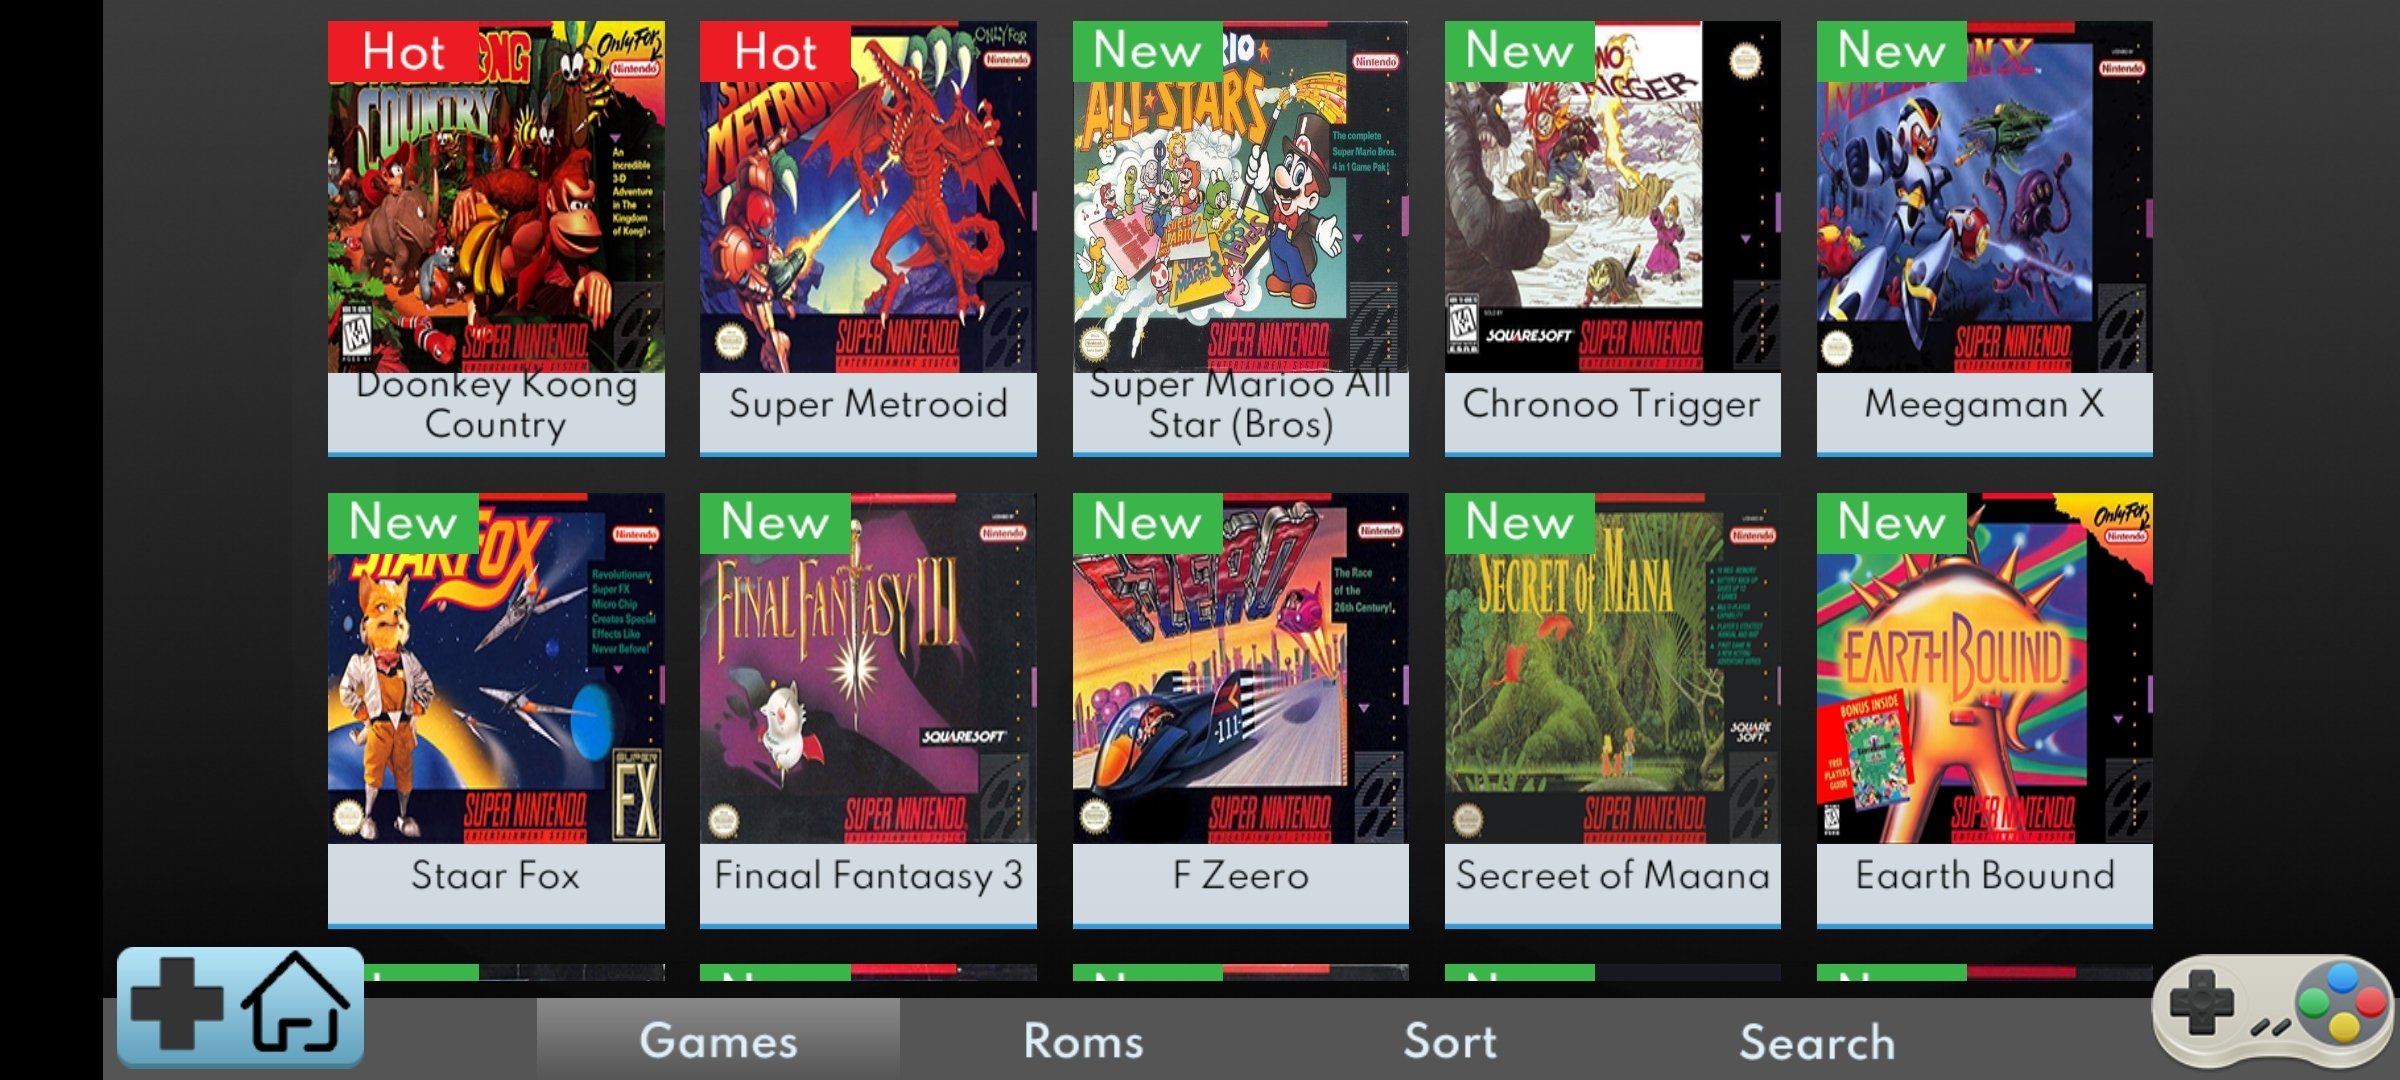Click the Hot badge on Super Metrooid
2400x1080 pixels.
(x=775, y=51)
